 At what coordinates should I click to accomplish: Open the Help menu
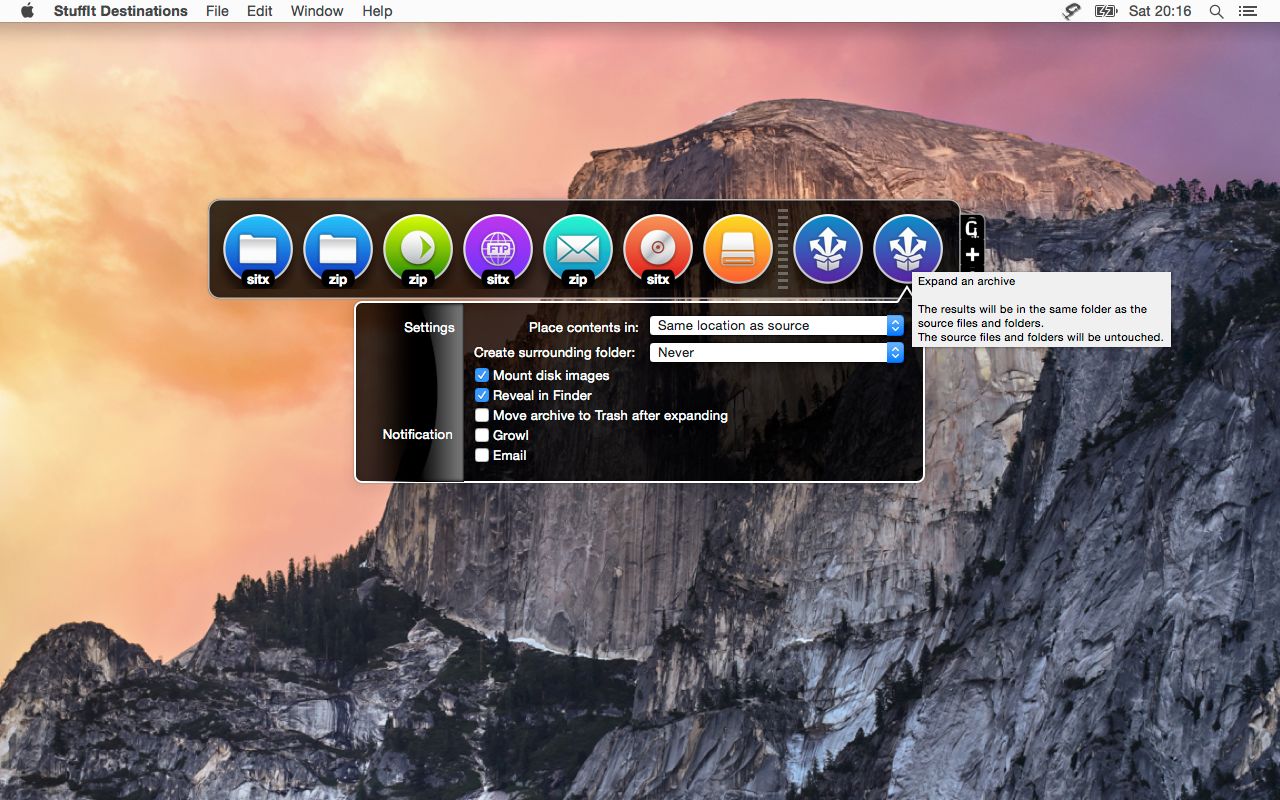click(377, 11)
